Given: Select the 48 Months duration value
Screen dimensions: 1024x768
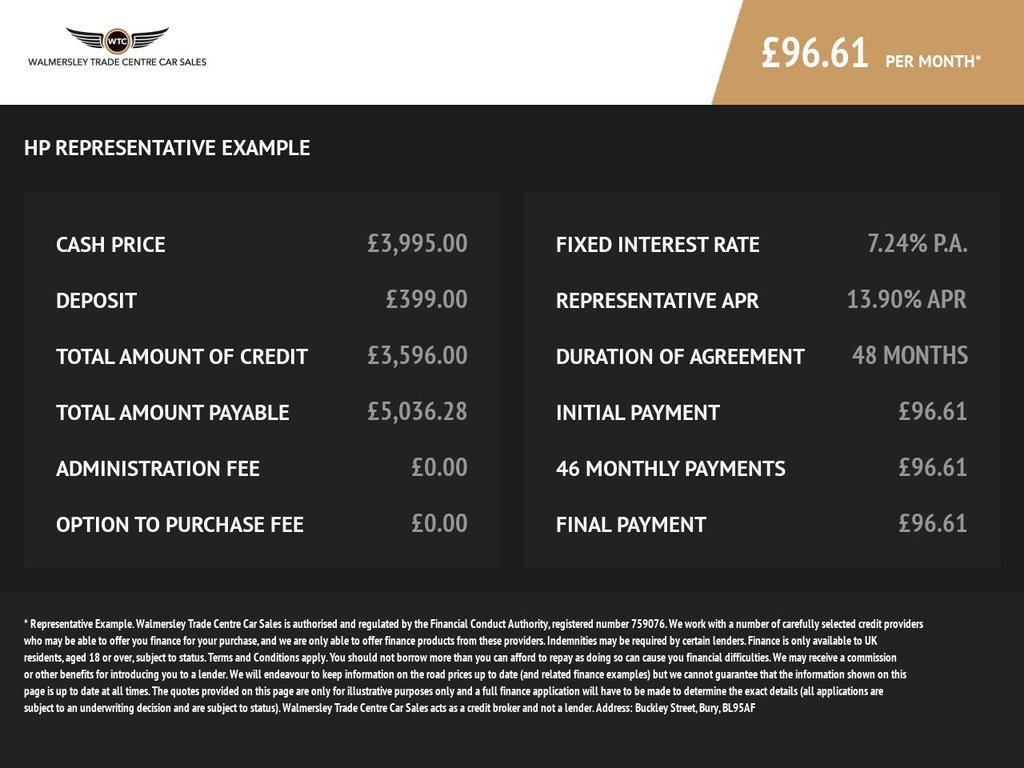Looking at the screenshot, I should click(x=910, y=355).
